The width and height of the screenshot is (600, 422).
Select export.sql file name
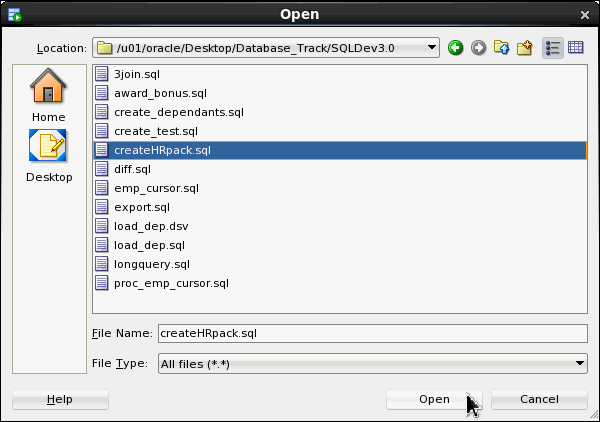(x=142, y=207)
